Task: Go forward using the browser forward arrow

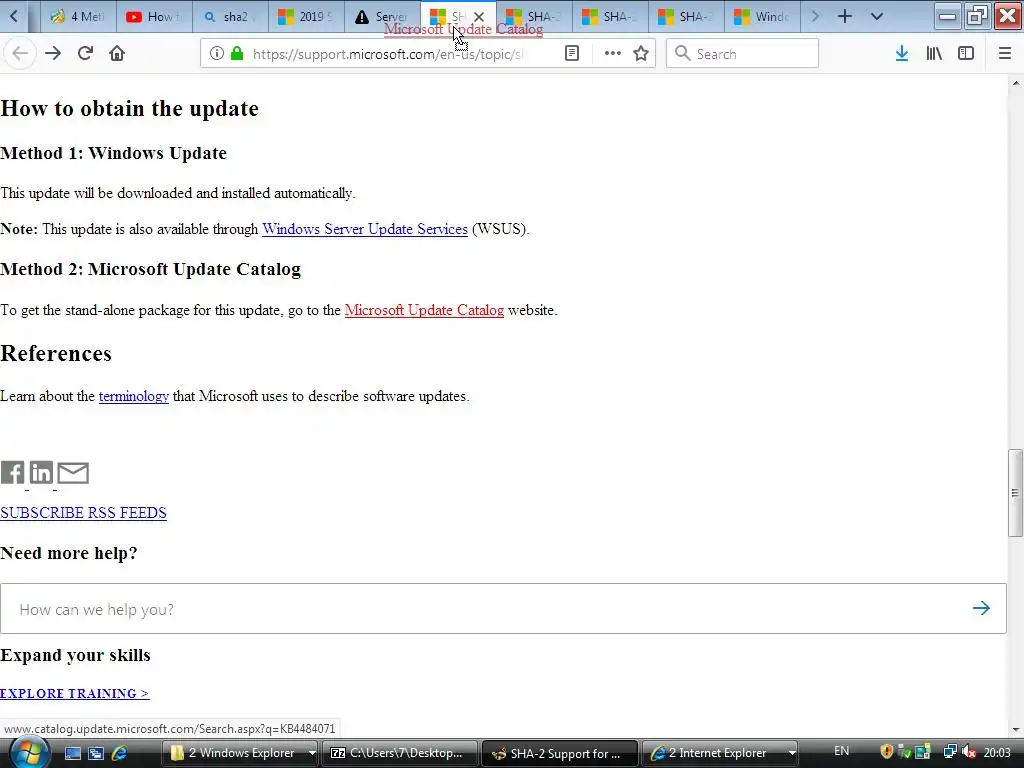Action: (x=53, y=54)
